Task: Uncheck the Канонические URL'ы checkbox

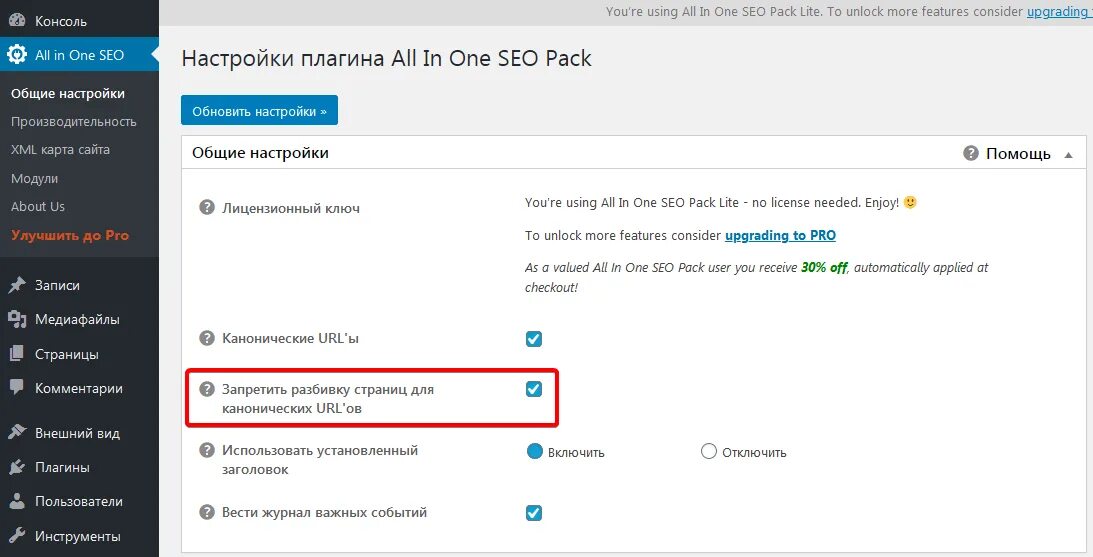Action: pyautogui.click(x=534, y=339)
